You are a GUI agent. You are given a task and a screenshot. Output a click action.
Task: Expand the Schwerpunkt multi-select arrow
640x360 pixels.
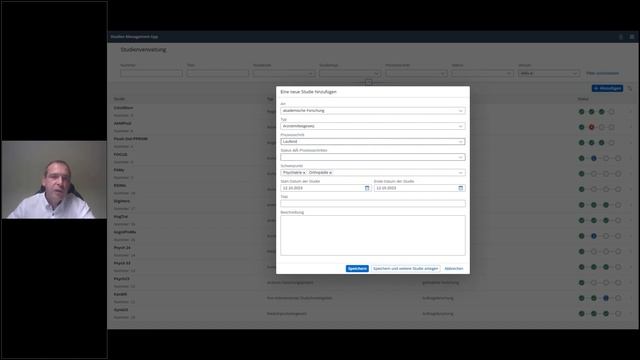point(460,173)
